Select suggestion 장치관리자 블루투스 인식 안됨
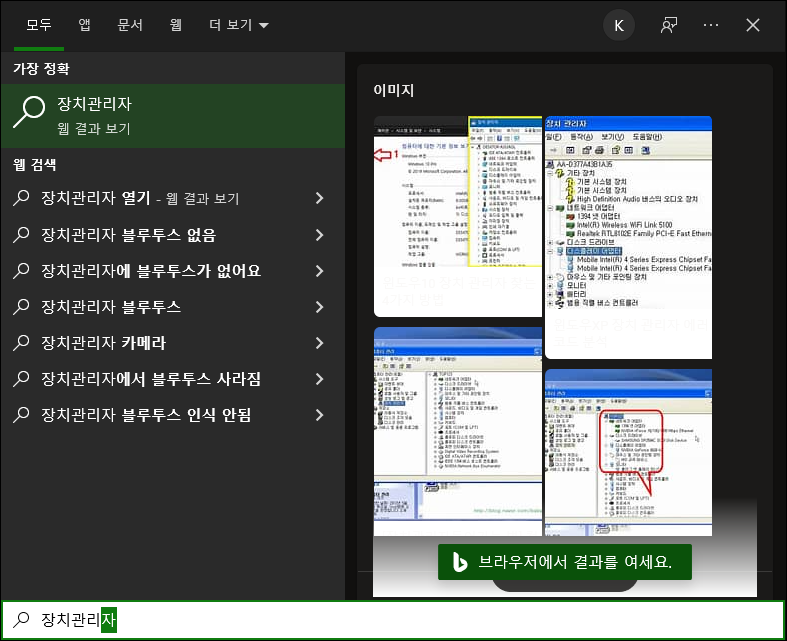Viewport: 787px width, 641px height. 173,415
